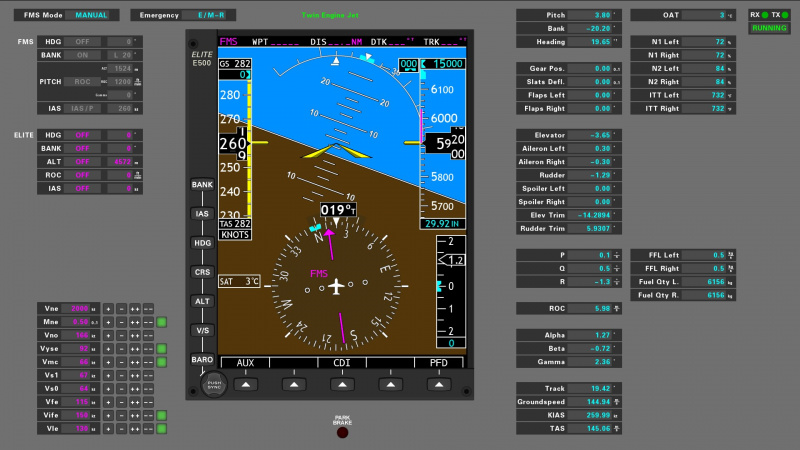Viewport: 800px width, 450px height.
Task: Toggle the green indicator beside Vyse
Action: click(161, 348)
